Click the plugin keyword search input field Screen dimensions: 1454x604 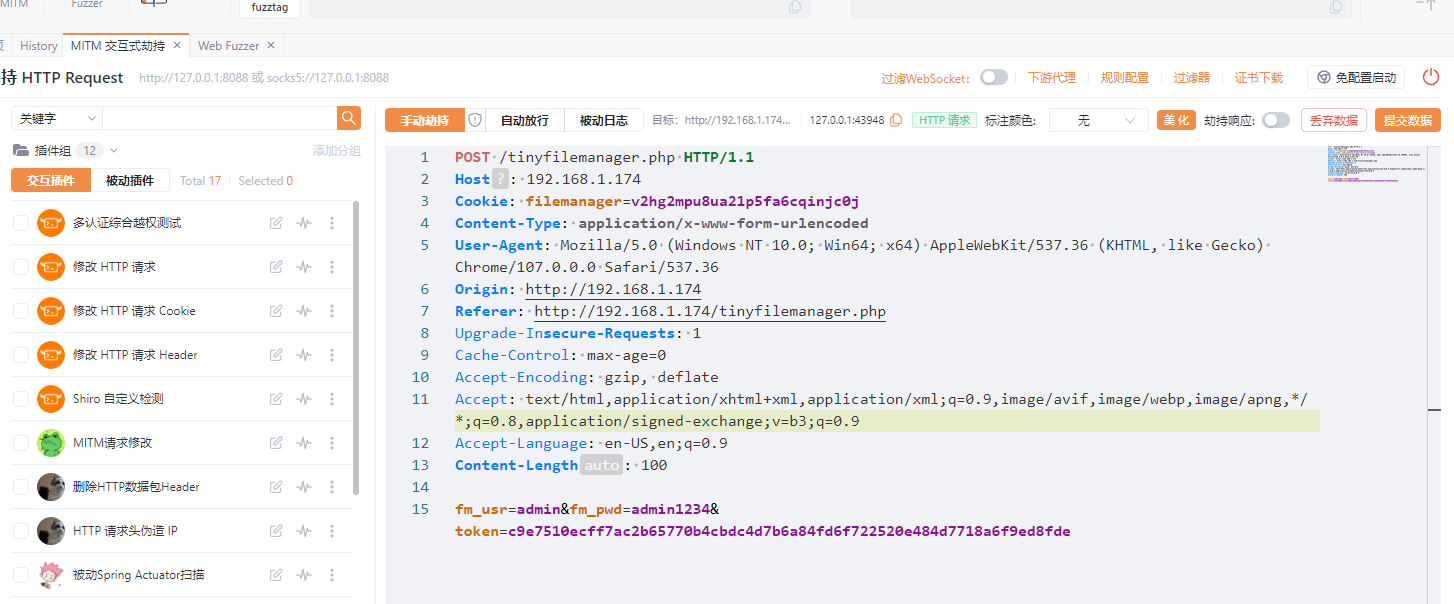[x=218, y=118]
